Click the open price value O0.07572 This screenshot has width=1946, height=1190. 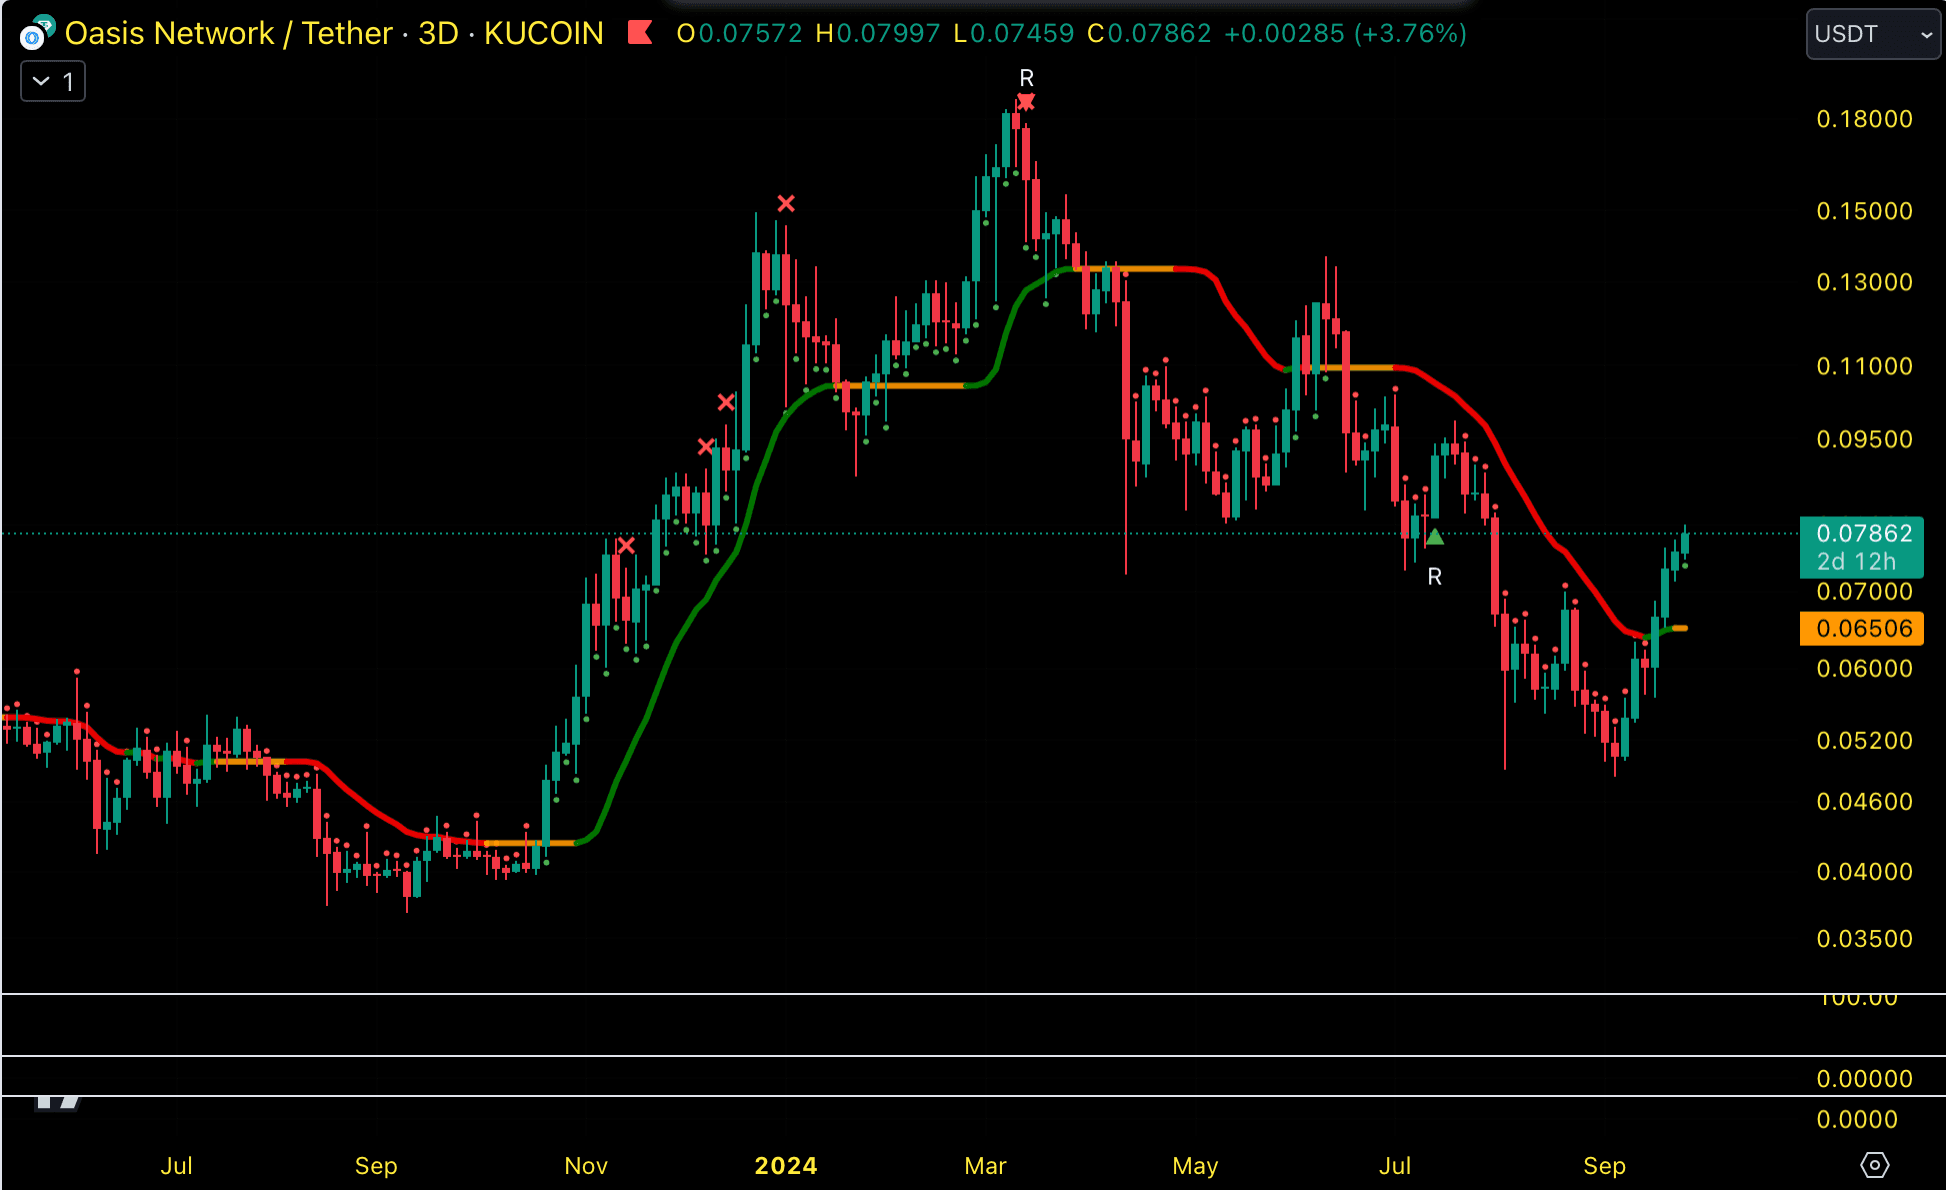(x=740, y=33)
